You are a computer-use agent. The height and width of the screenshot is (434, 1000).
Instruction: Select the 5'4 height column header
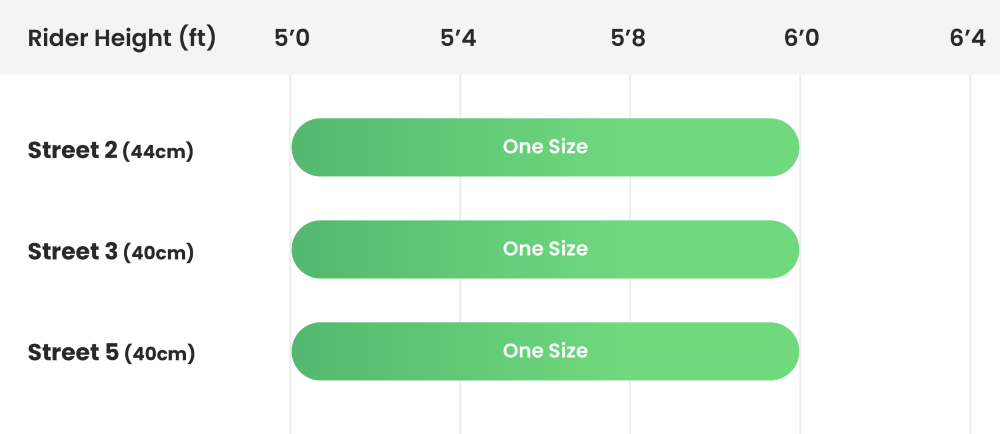click(x=458, y=39)
